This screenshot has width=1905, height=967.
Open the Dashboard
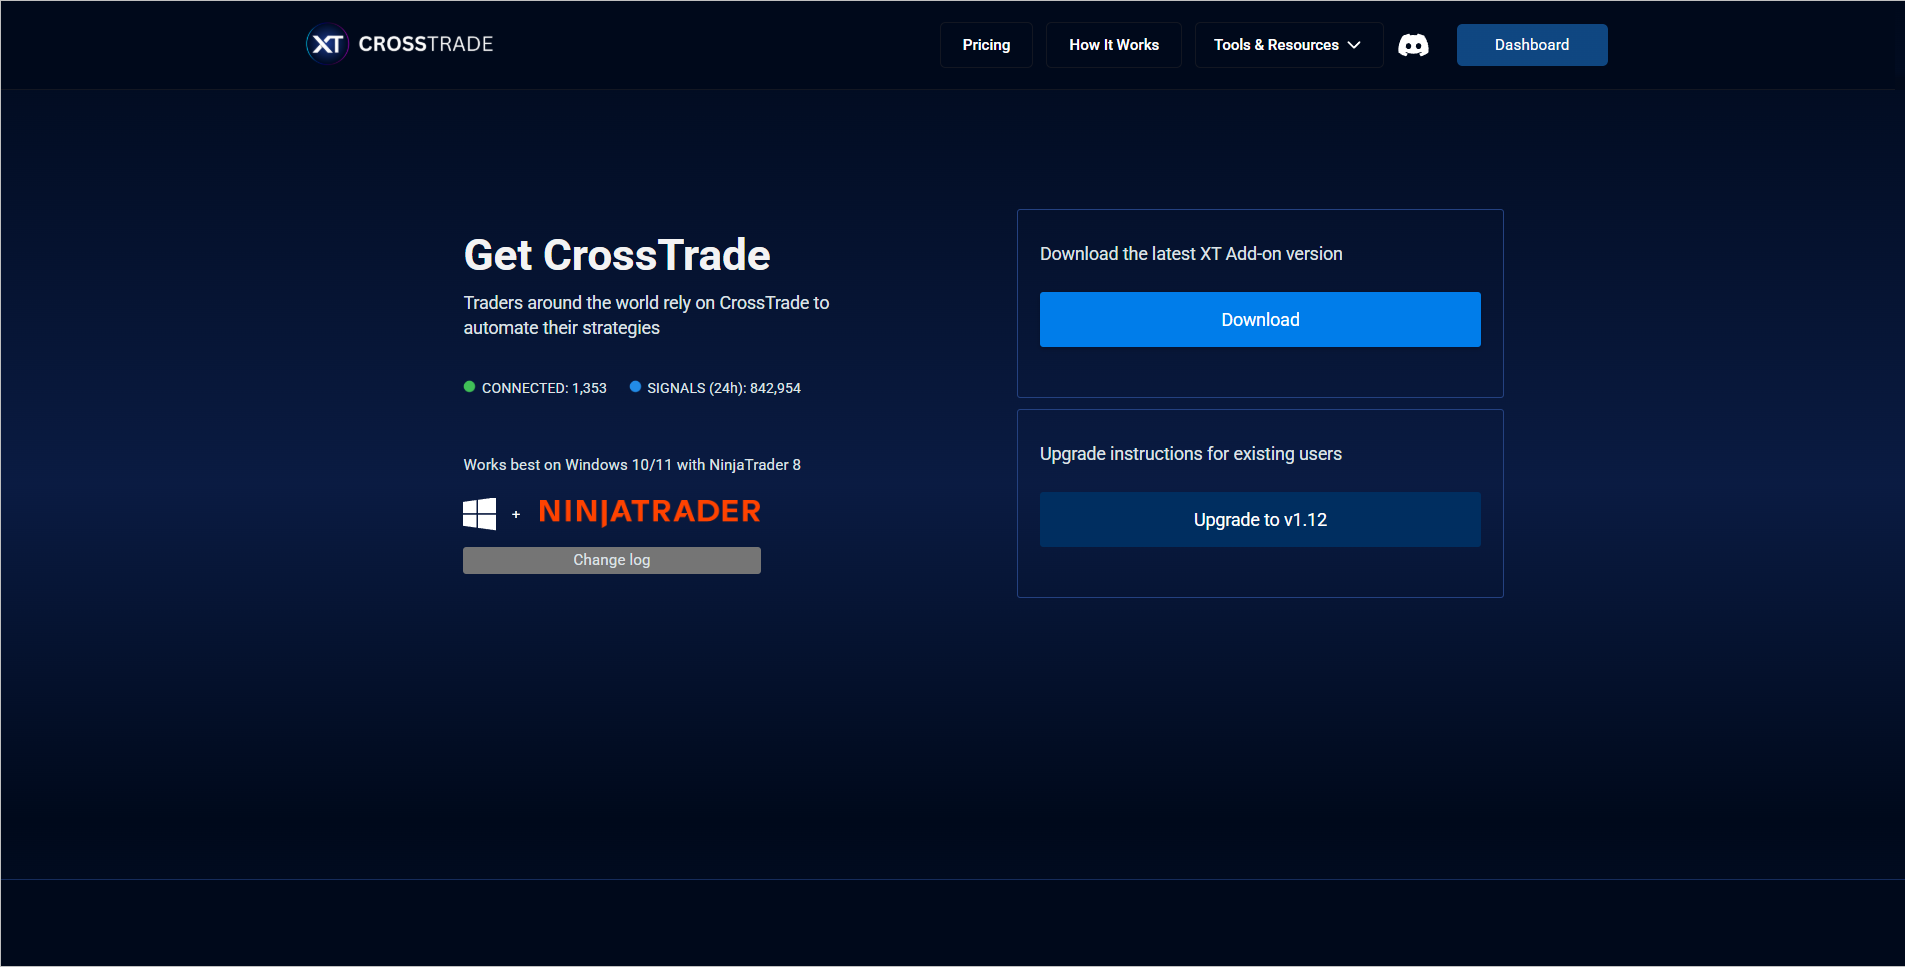tap(1531, 45)
